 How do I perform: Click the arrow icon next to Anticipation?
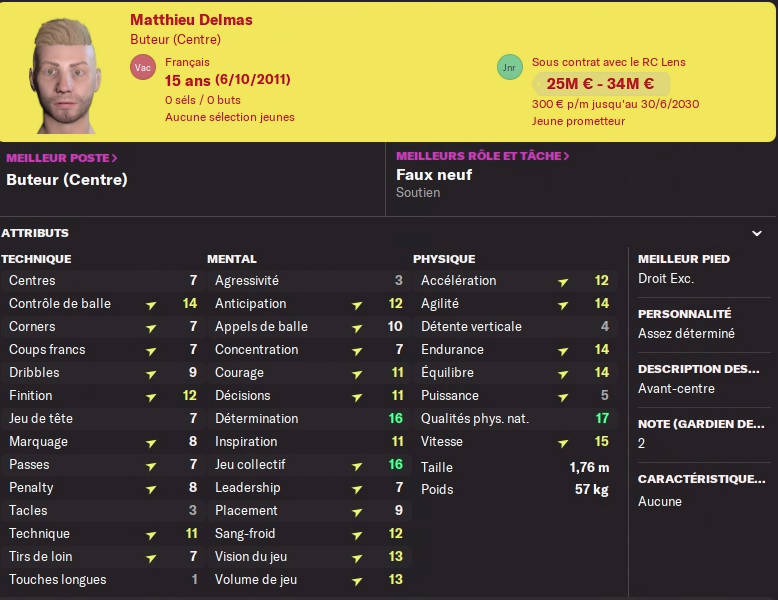tap(357, 304)
